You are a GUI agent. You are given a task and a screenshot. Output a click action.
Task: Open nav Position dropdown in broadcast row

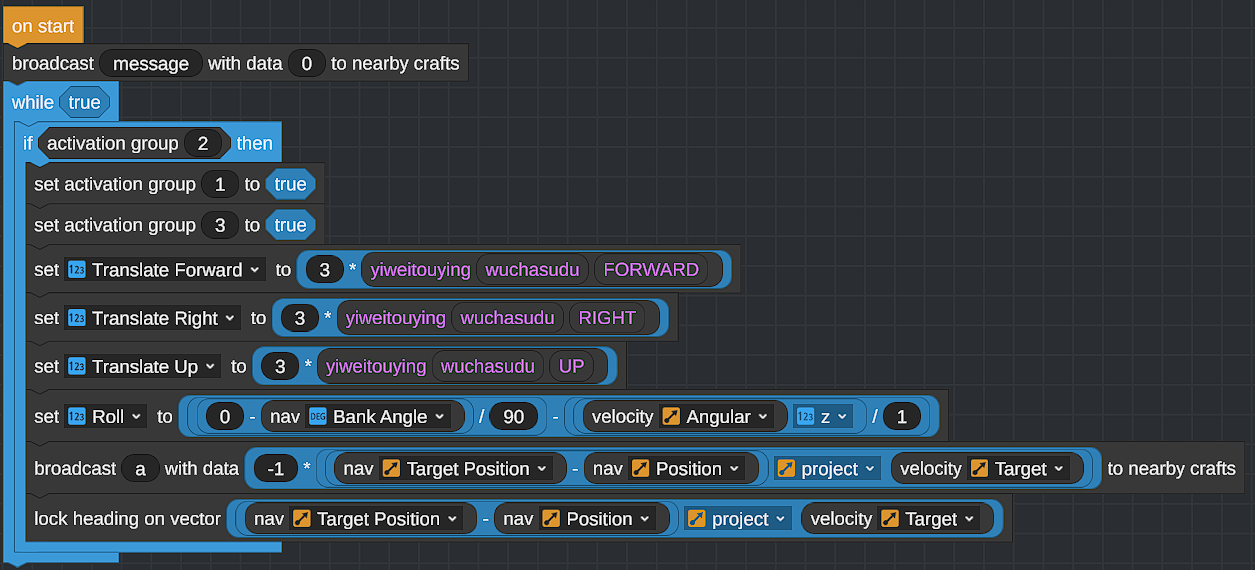tap(687, 469)
